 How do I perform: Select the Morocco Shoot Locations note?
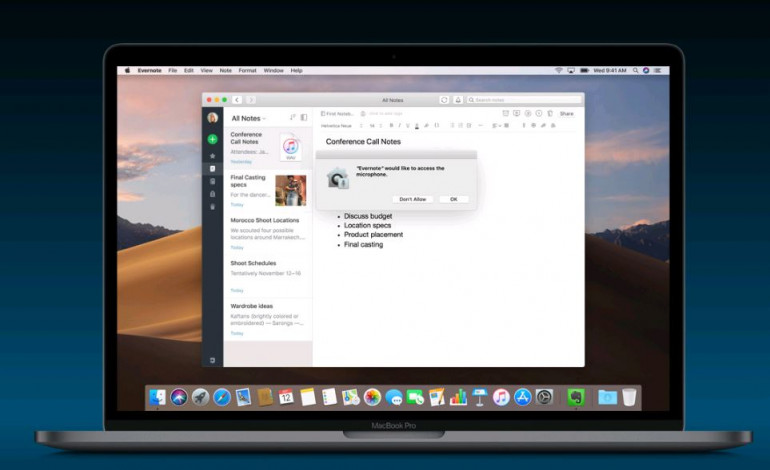(x=265, y=220)
